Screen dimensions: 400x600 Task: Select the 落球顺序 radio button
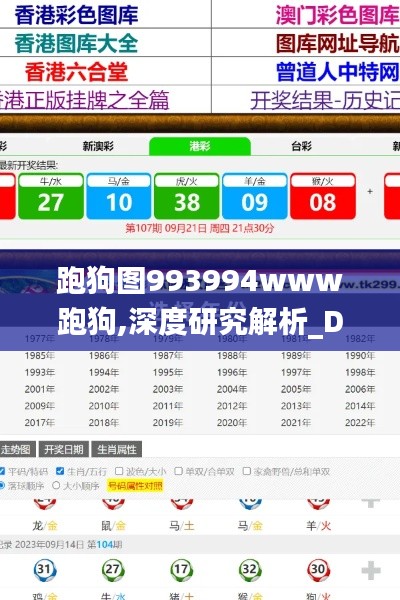coord(2,486)
